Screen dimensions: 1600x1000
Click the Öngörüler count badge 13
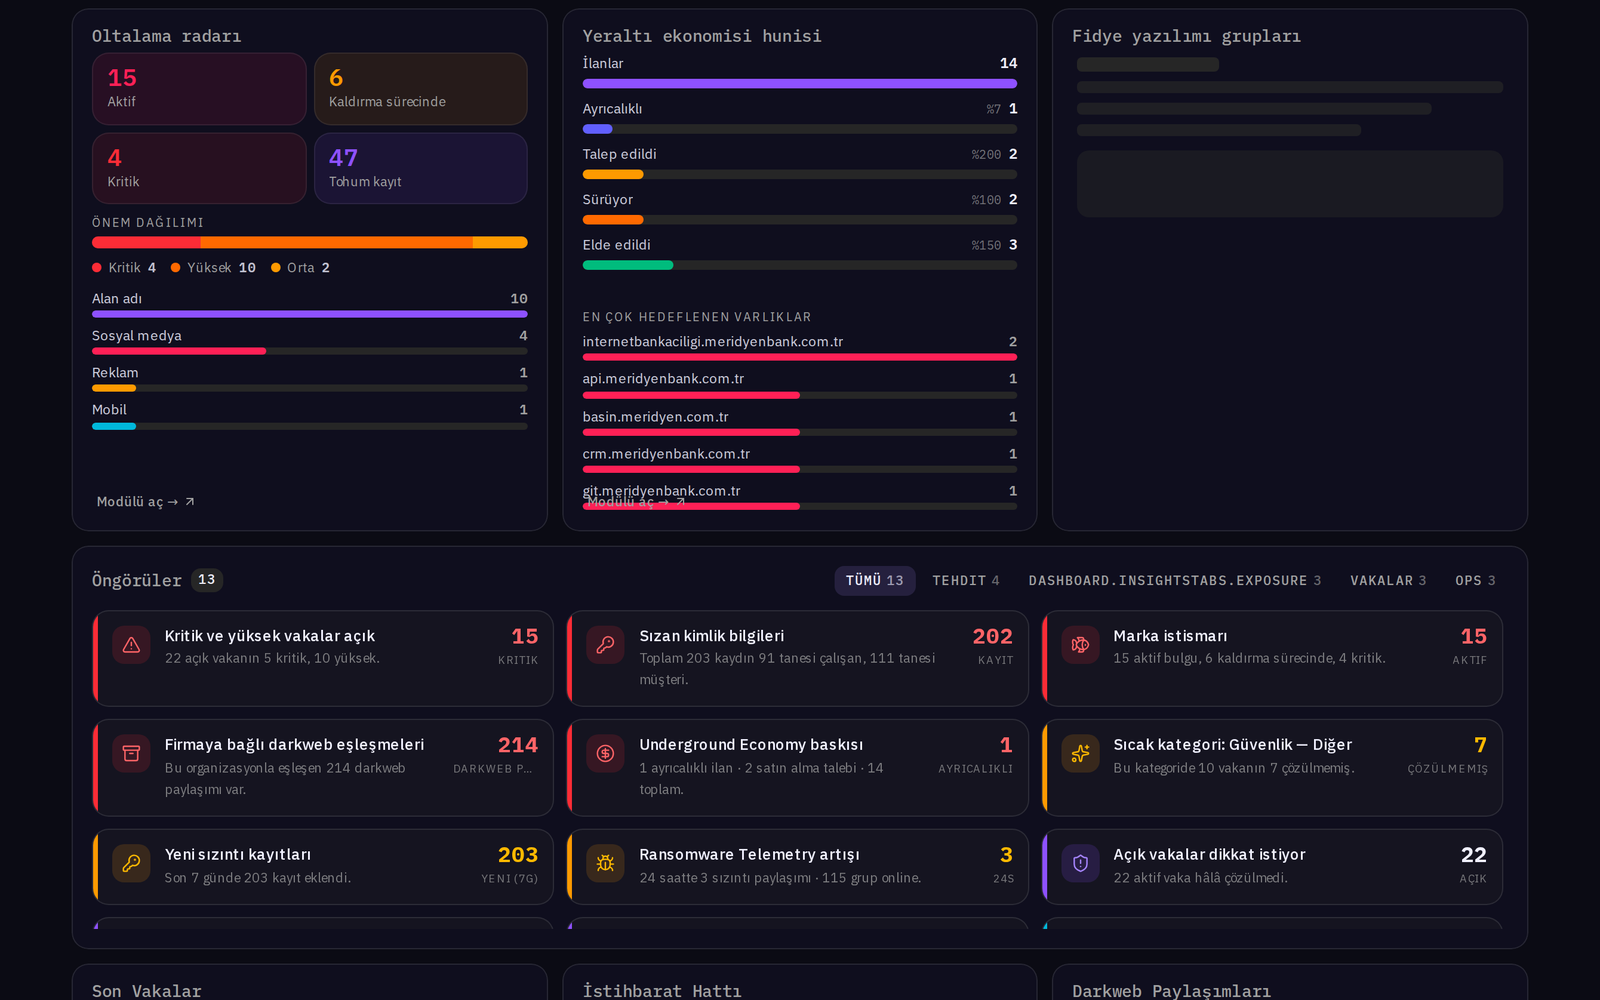click(207, 580)
